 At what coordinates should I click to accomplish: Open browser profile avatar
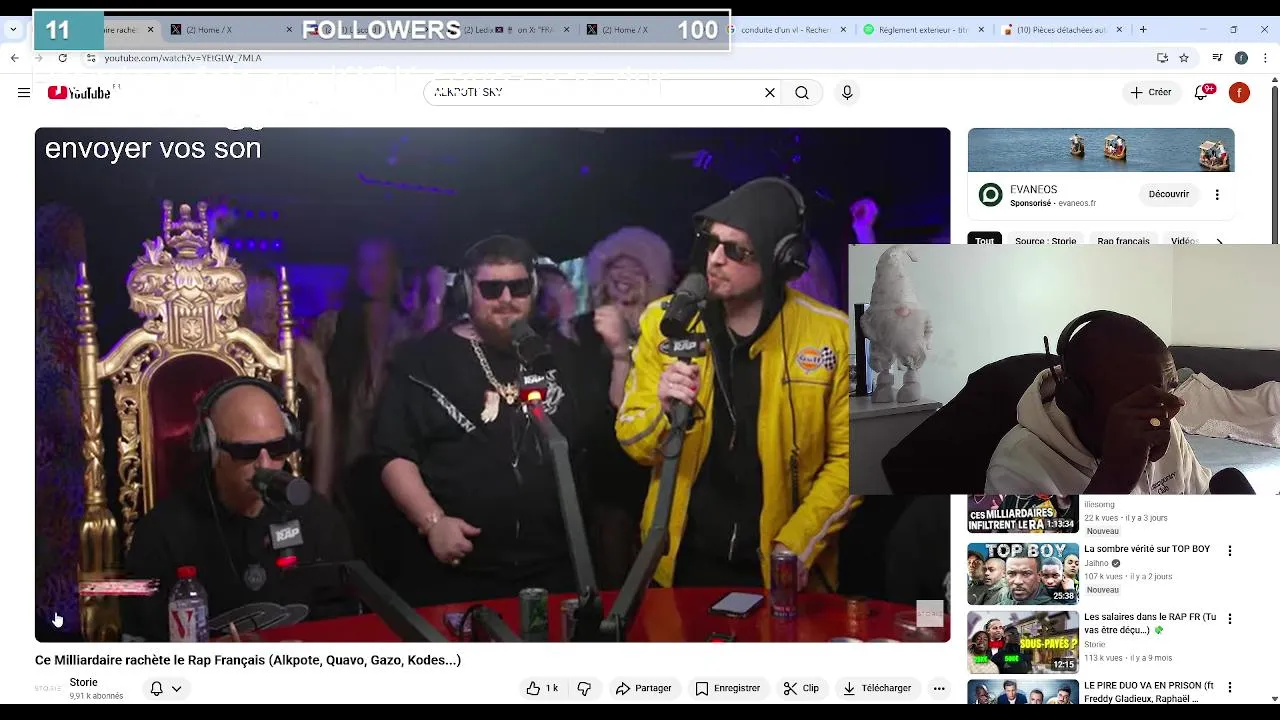(1241, 58)
